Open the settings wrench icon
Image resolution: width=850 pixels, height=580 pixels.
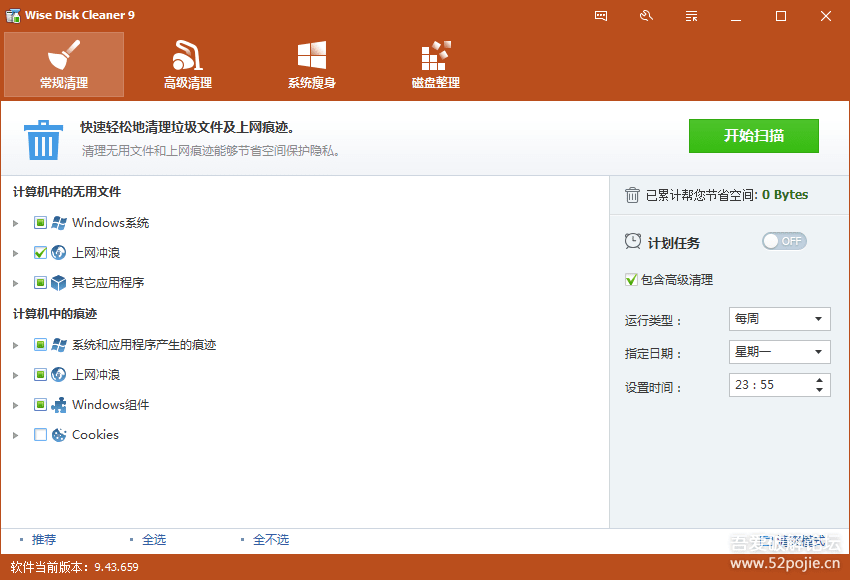point(646,16)
